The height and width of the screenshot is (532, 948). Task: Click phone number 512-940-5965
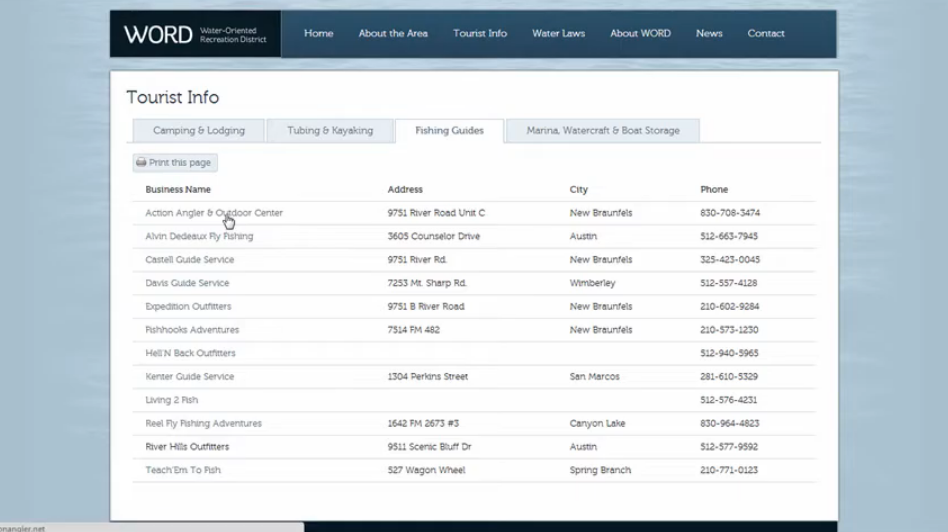pos(729,353)
